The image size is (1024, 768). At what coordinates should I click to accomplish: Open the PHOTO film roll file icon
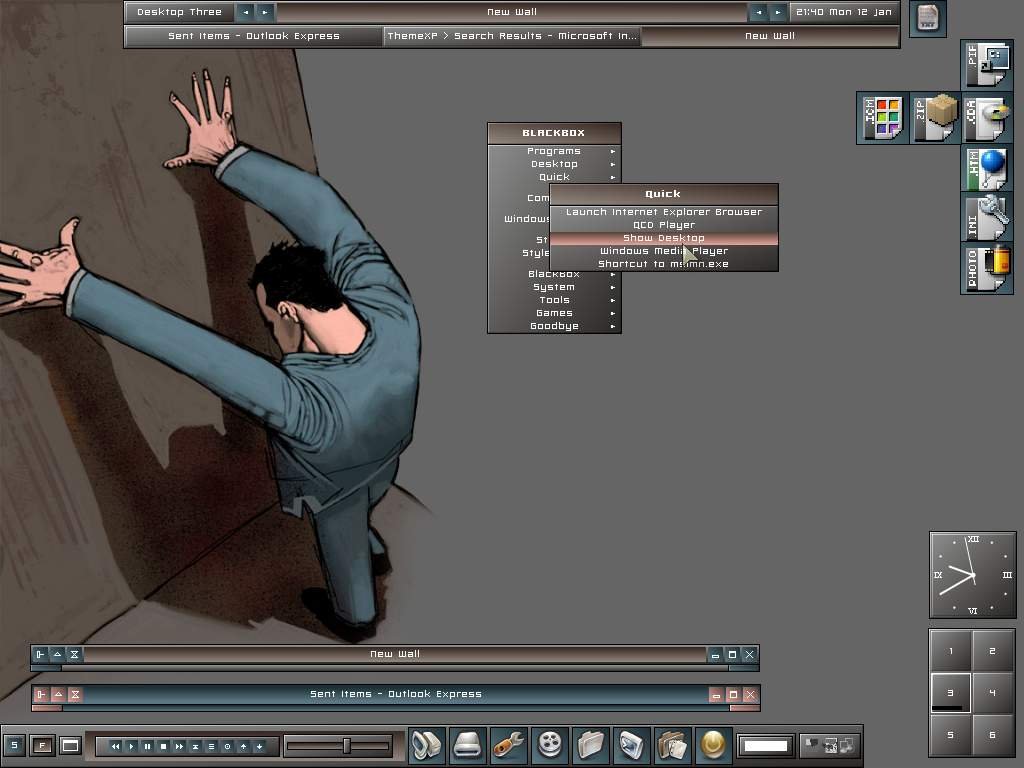tap(987, 268)
